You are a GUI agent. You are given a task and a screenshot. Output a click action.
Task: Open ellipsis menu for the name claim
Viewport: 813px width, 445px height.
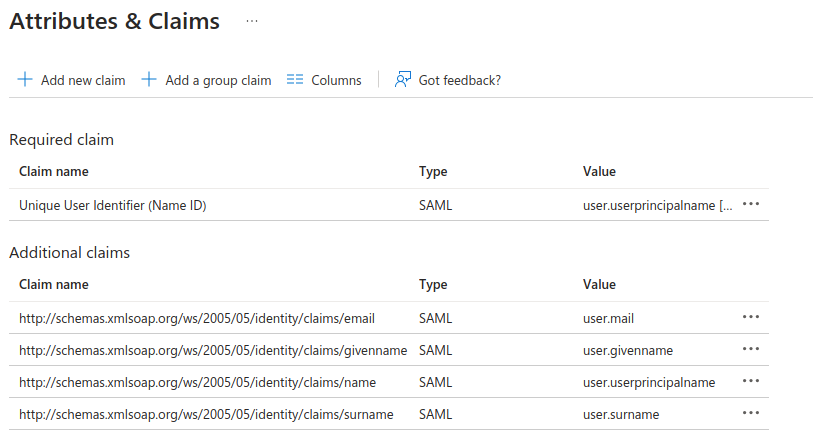[x=751, y=382]
